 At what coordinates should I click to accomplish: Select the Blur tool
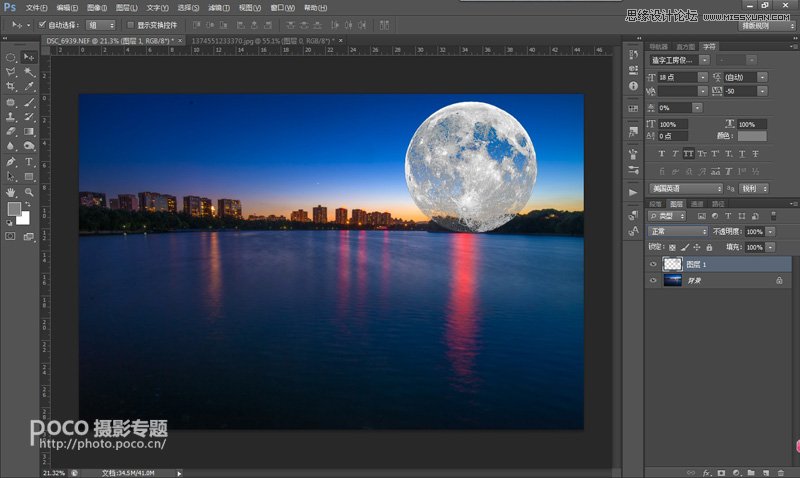click(x=11, y=146)
